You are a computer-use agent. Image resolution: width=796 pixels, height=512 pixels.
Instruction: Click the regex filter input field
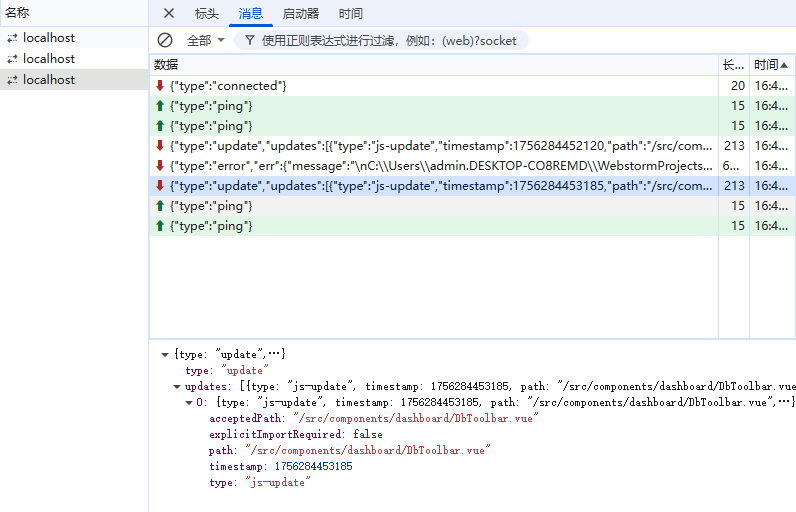pyautogui.click(x=390, y=40)
